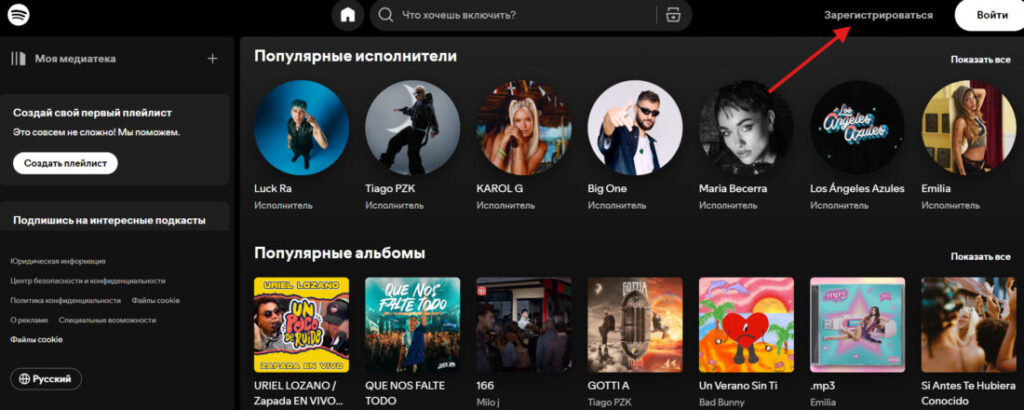This screenshot has height=410, width=1024.
Task: Open the Browse icon in search bar
Action: pos(674,15)
